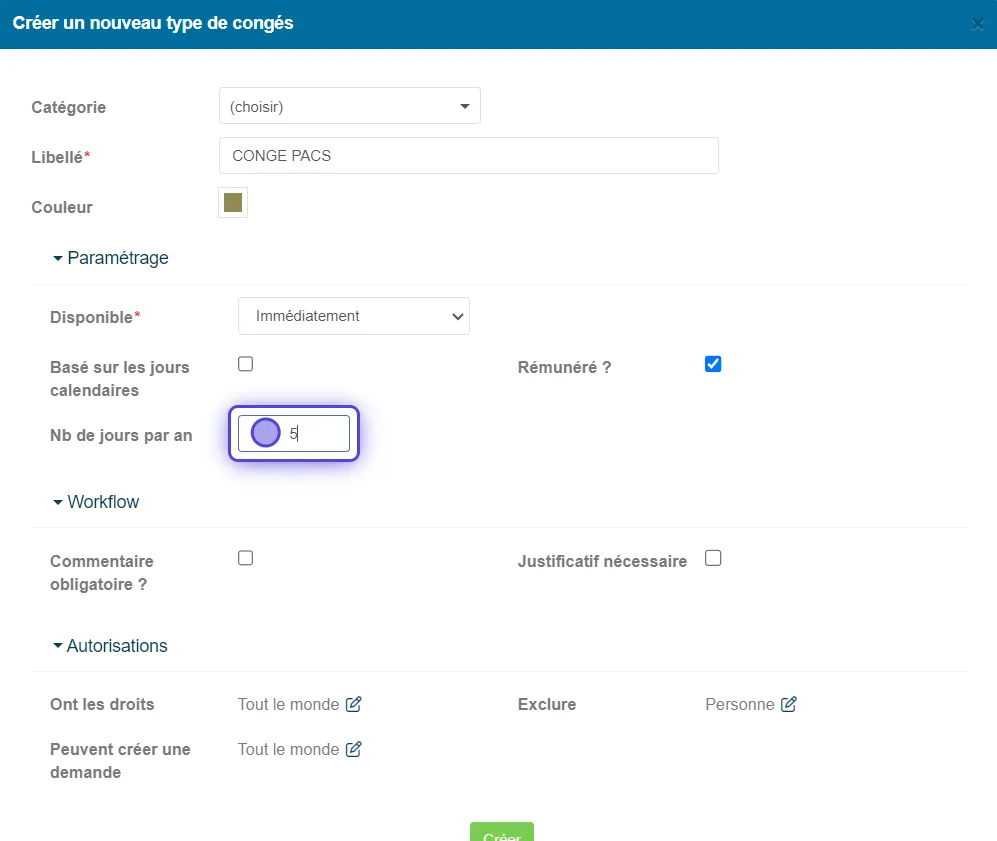Open the Disponible 'Immédiatement' dropdown
The image size is (997, 841).
click(354, 316)
